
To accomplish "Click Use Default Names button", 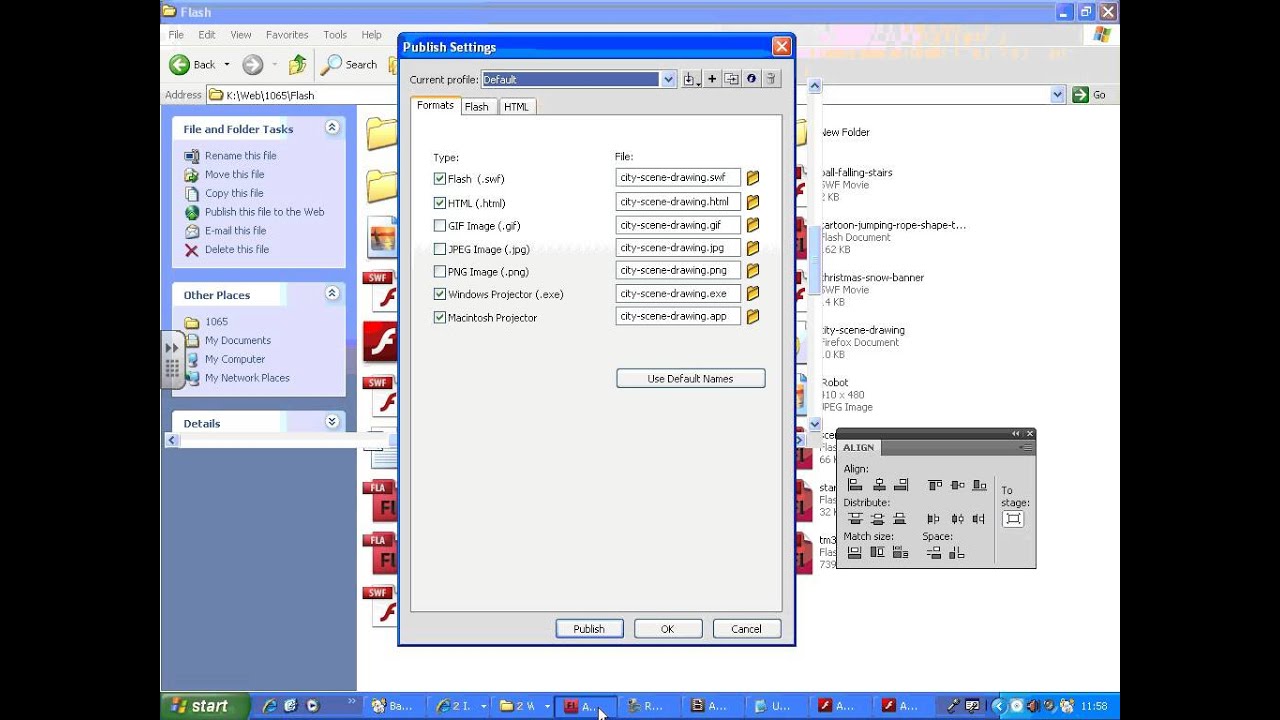I will [x=690, y=379].
